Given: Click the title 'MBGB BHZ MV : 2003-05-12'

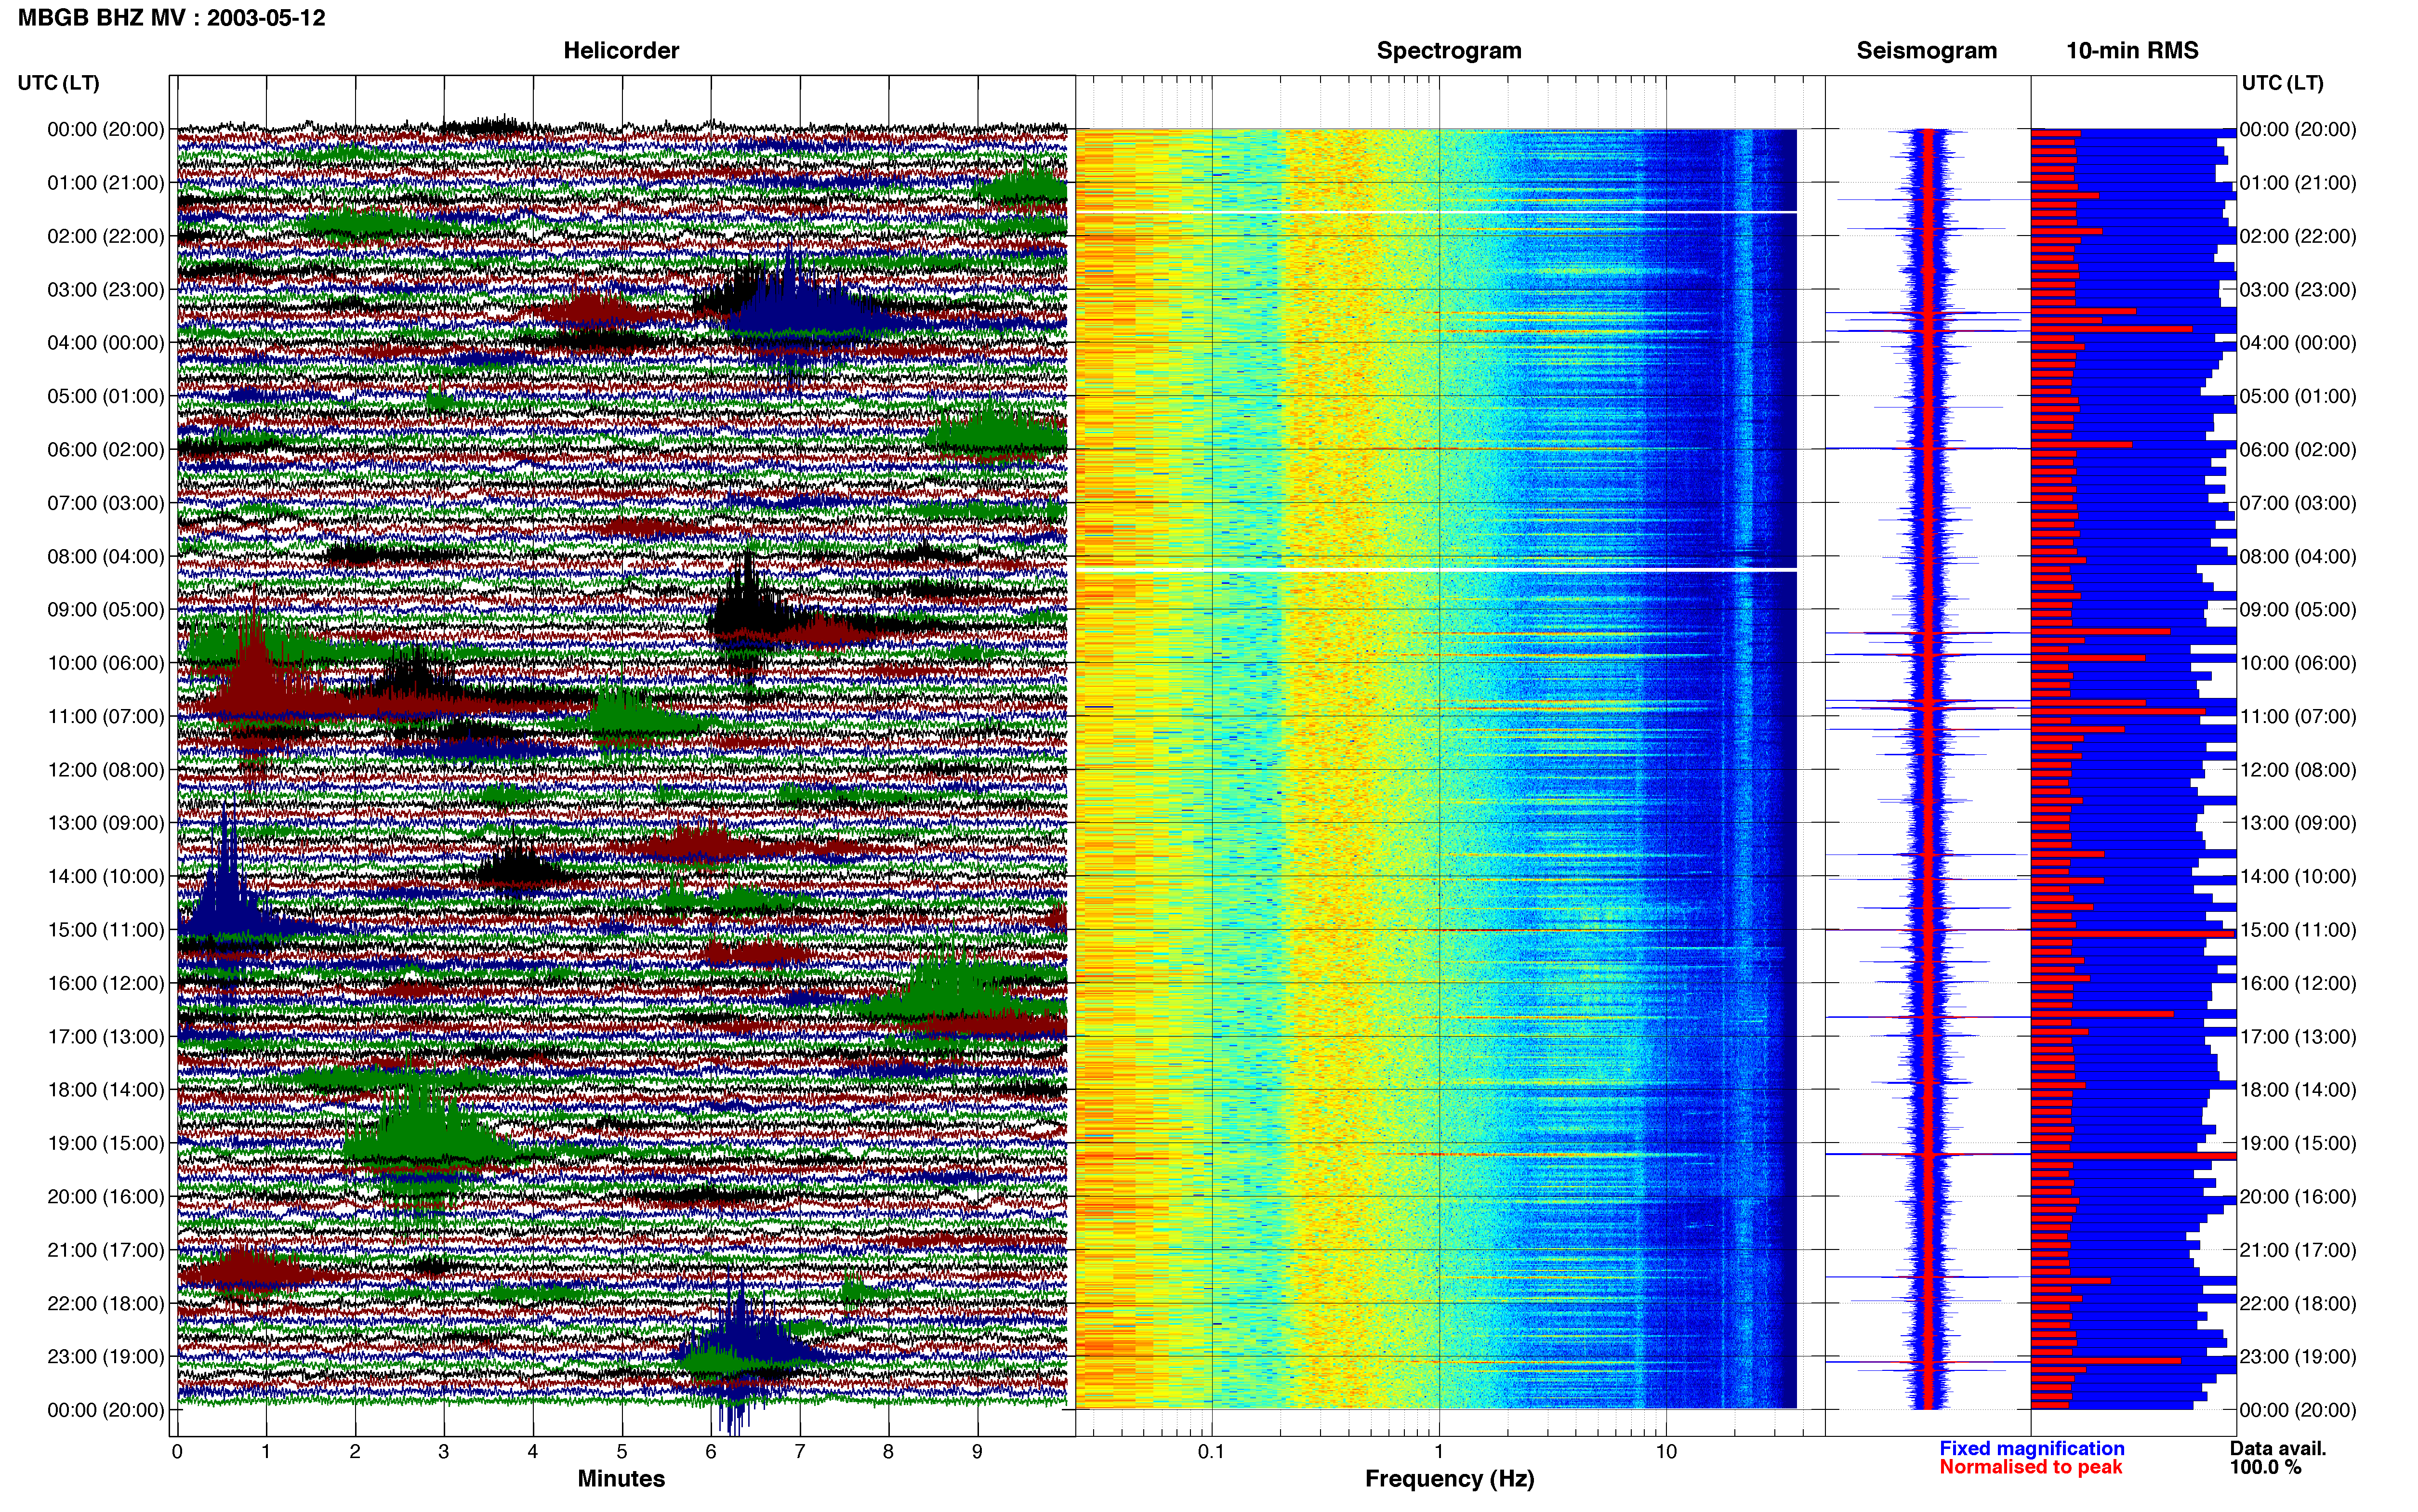Looking at the screenshot, I should tap(172, 17).
